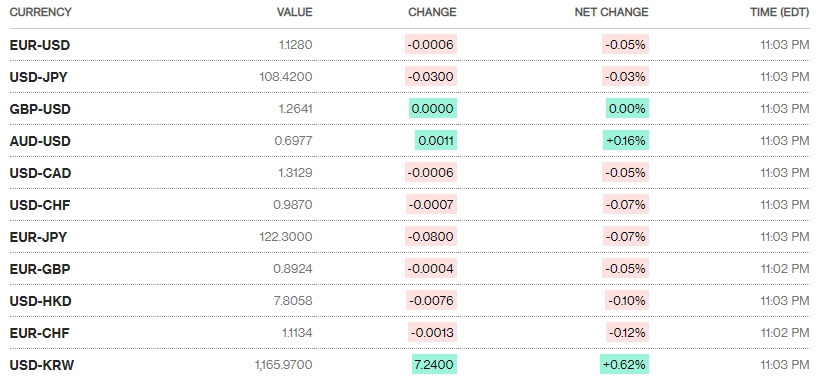
Task: Click the 11:03 PM time in USD-JPY row
Action: [785, 77]
